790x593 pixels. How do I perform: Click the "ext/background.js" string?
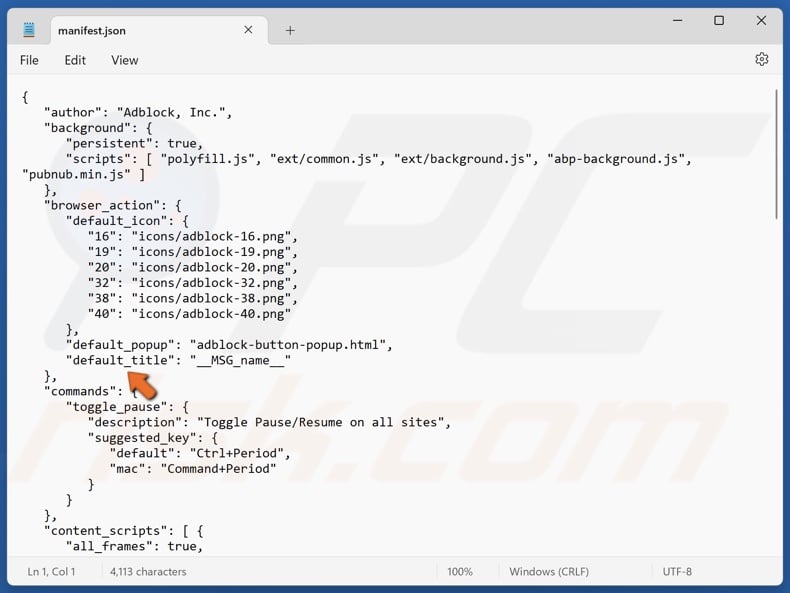tap(463, 159)
